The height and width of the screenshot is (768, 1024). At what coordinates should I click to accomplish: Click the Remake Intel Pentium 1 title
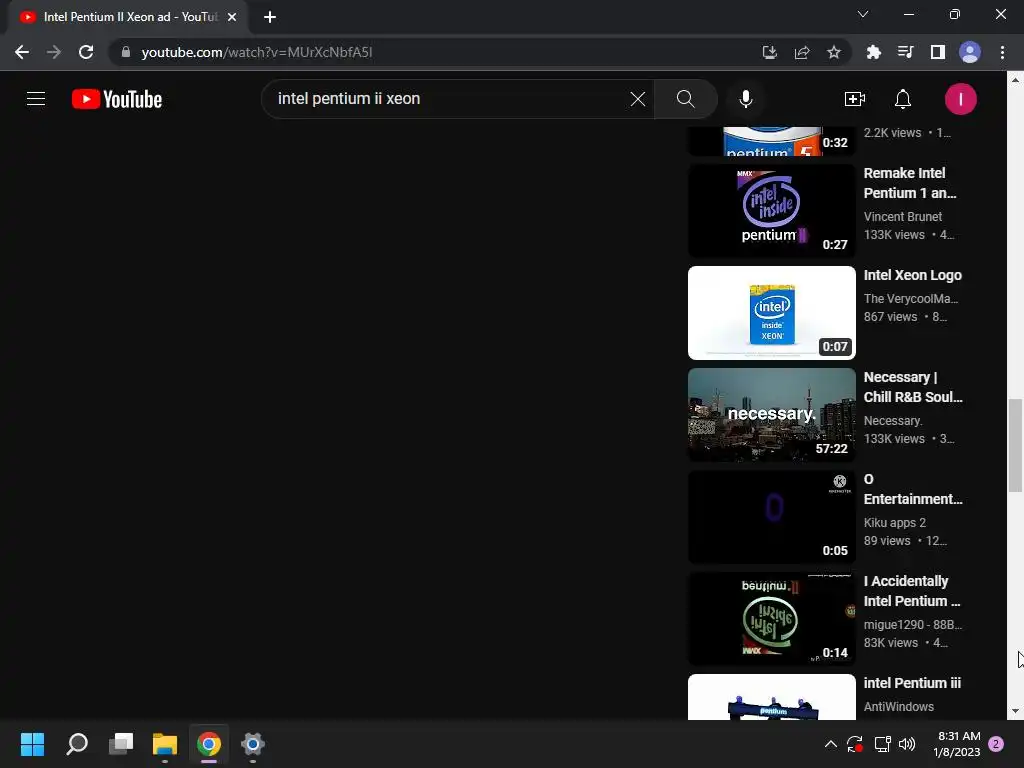pos(910,183)
